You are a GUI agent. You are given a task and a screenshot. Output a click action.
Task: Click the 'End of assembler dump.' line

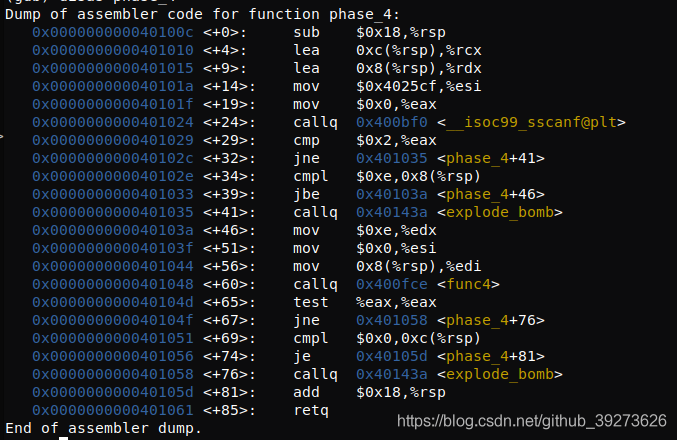pyautogui.click(x=104, y=428)
